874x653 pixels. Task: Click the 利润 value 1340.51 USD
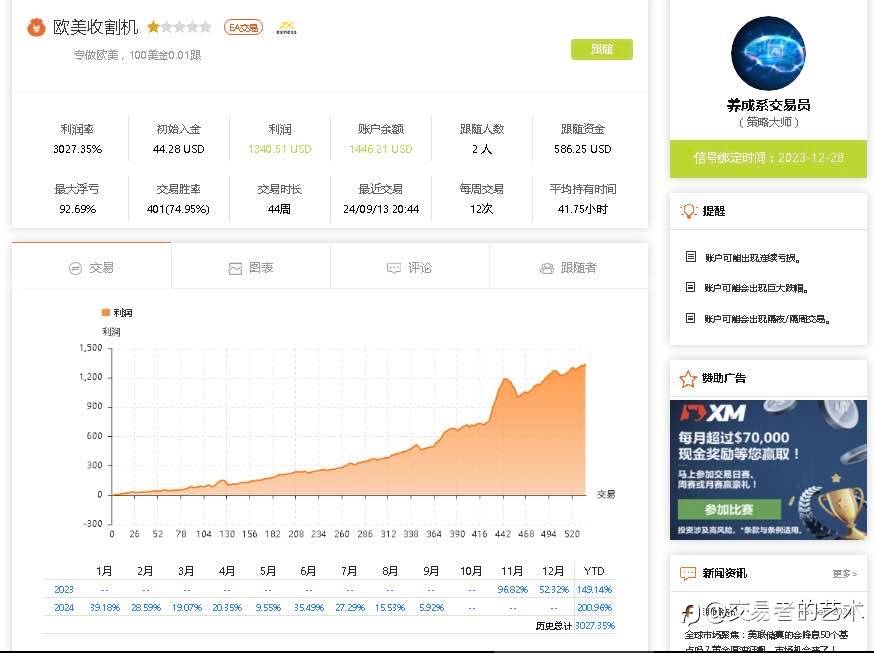click(x=280, y=149)
